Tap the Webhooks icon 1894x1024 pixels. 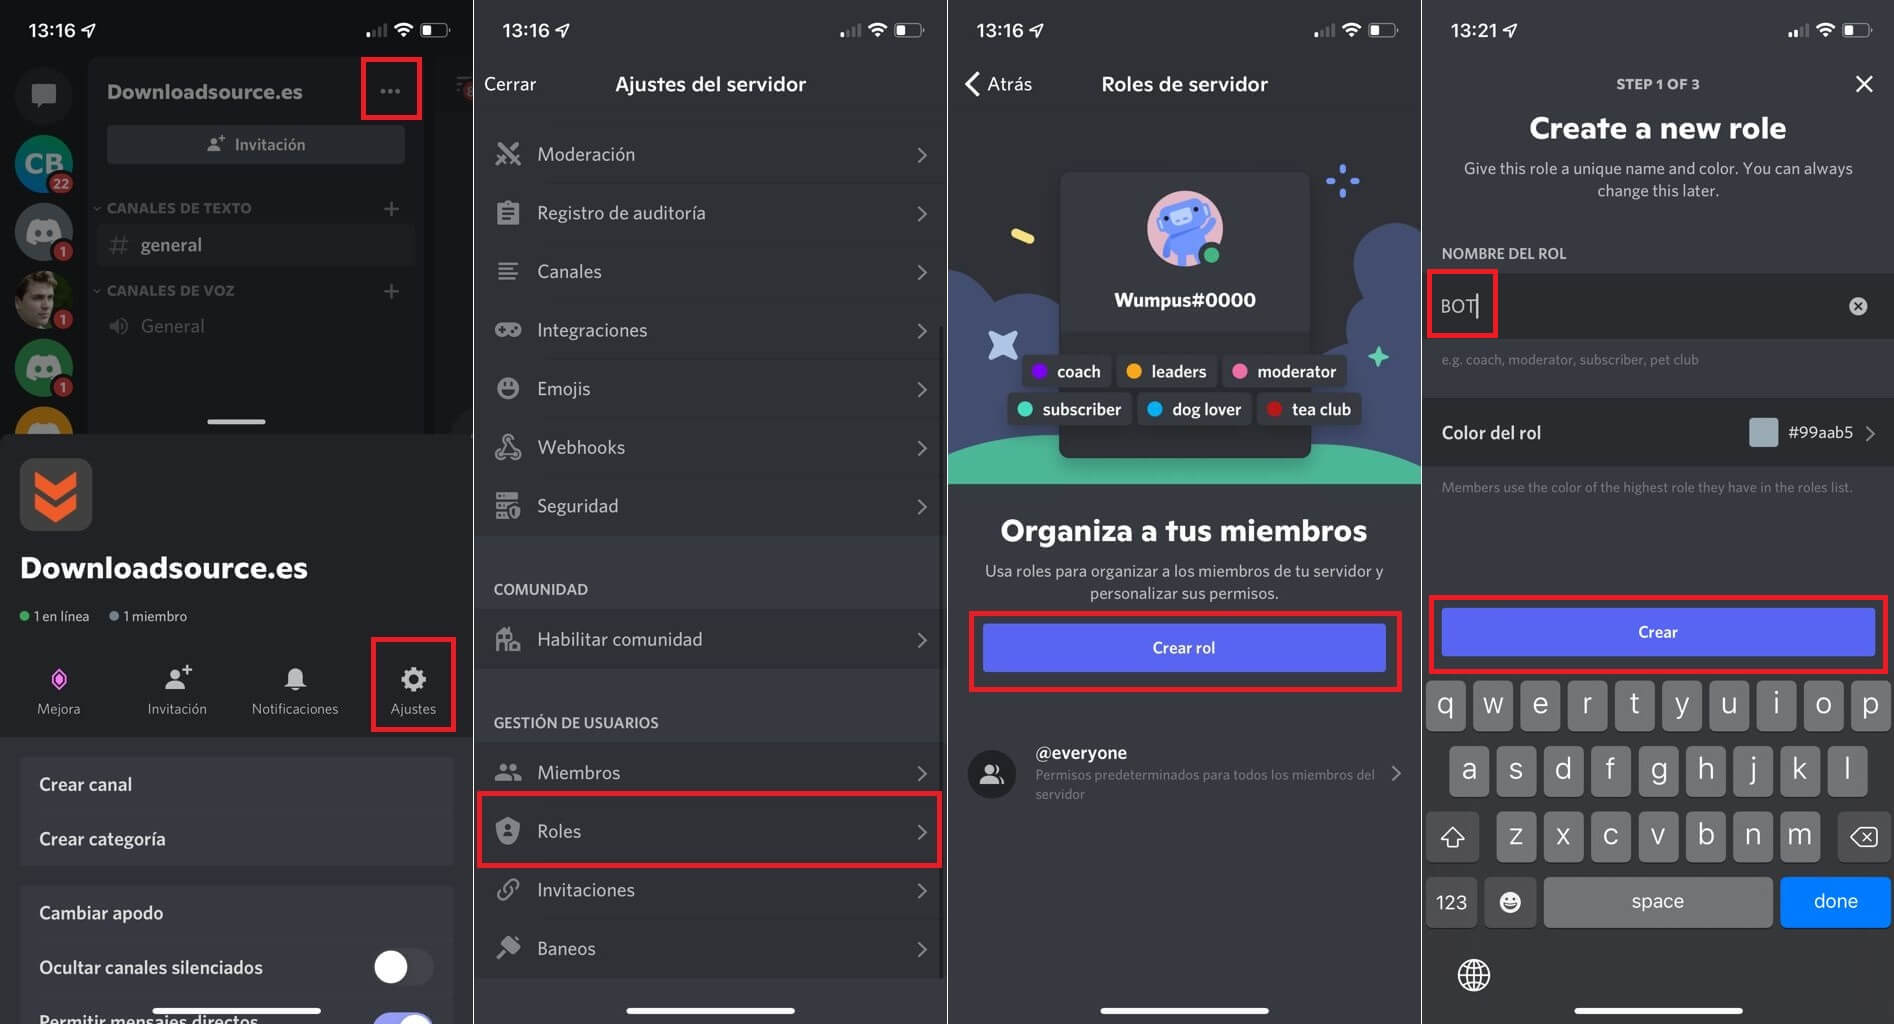point(508,447)
